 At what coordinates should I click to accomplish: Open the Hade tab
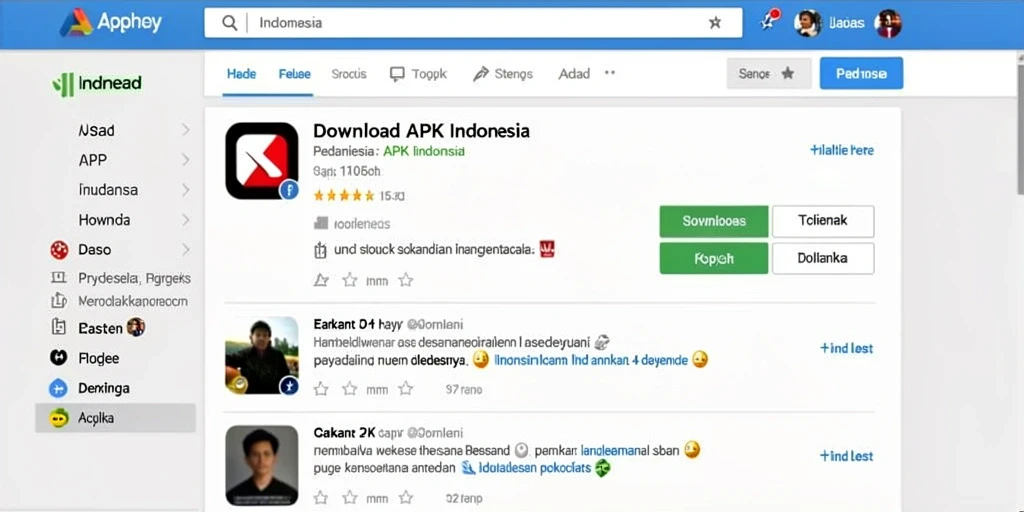[x=241, y=74]
